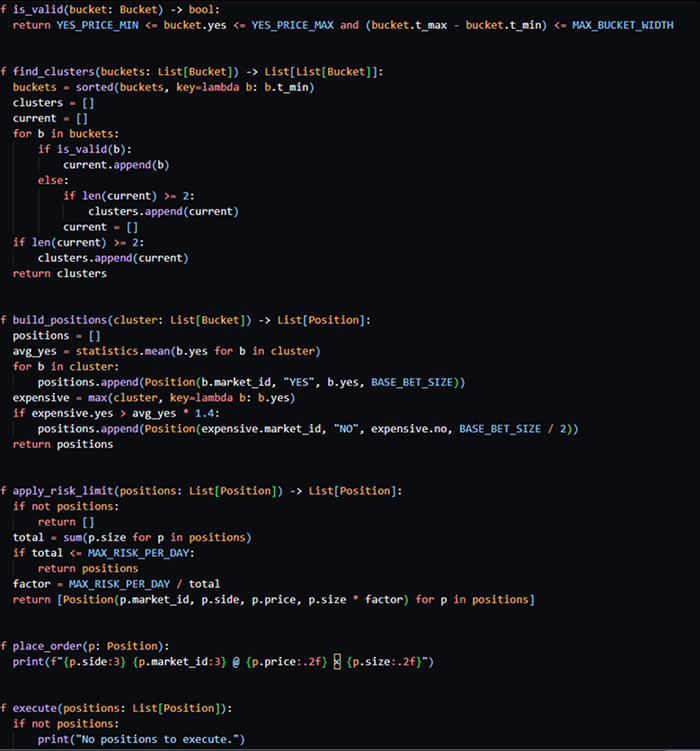This screenshot has width=700, height=751.
Task: Click the 'return clusters' line
Action: [x=60, y=273]
